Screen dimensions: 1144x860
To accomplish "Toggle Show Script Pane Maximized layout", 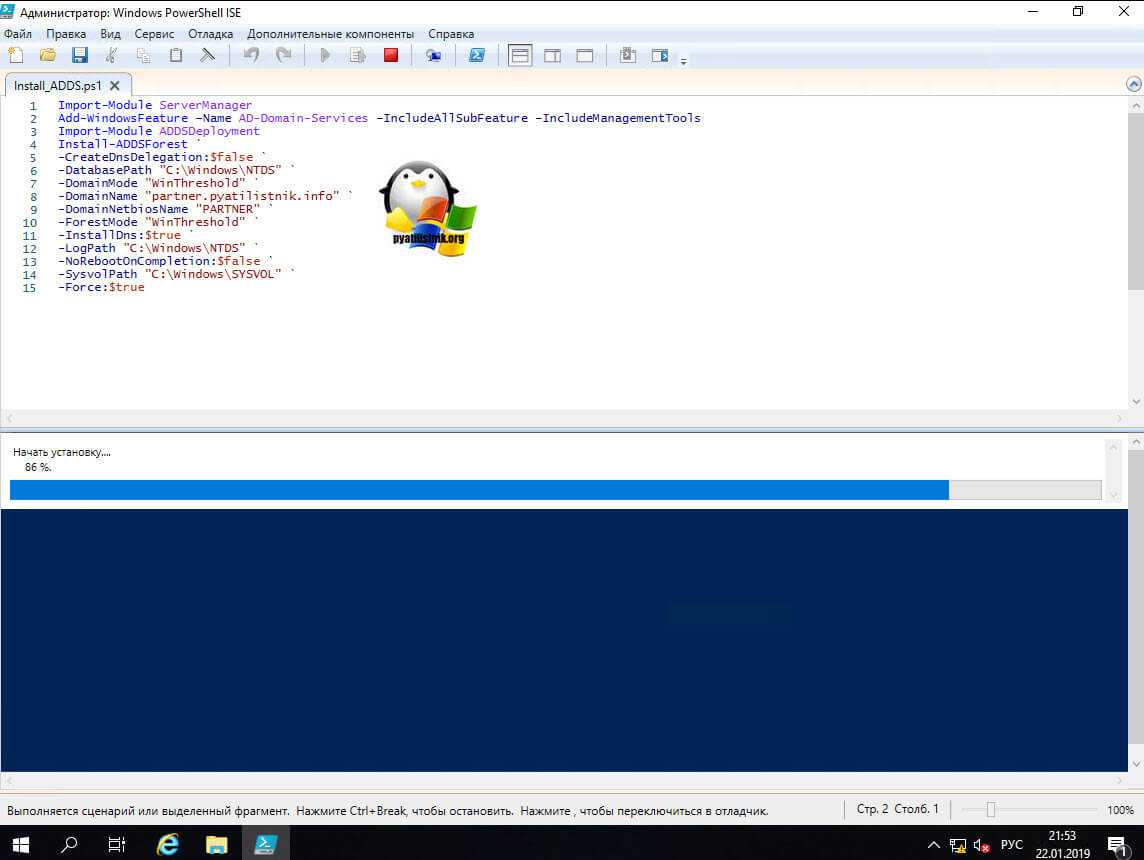I will tap(585, 56).
